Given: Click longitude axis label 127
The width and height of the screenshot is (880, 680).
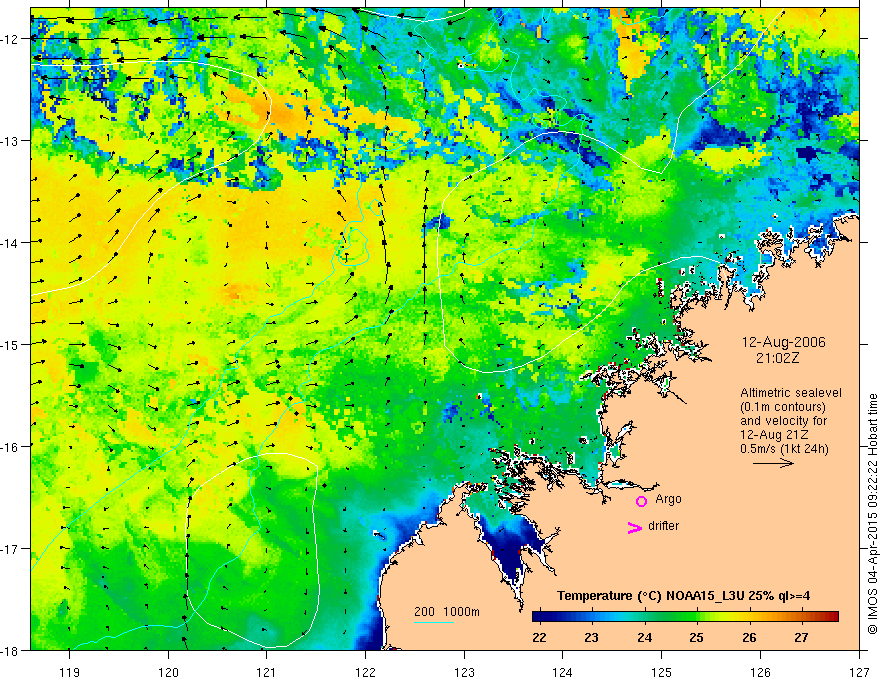Looking at the screenshot, I should 859,672.
